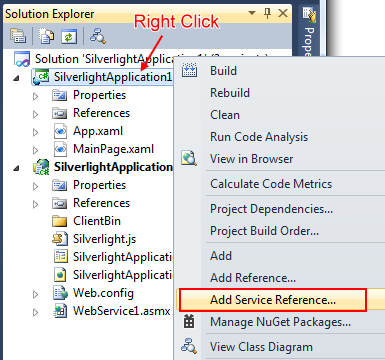Select Rebuild in the context menu

(230, 93)
